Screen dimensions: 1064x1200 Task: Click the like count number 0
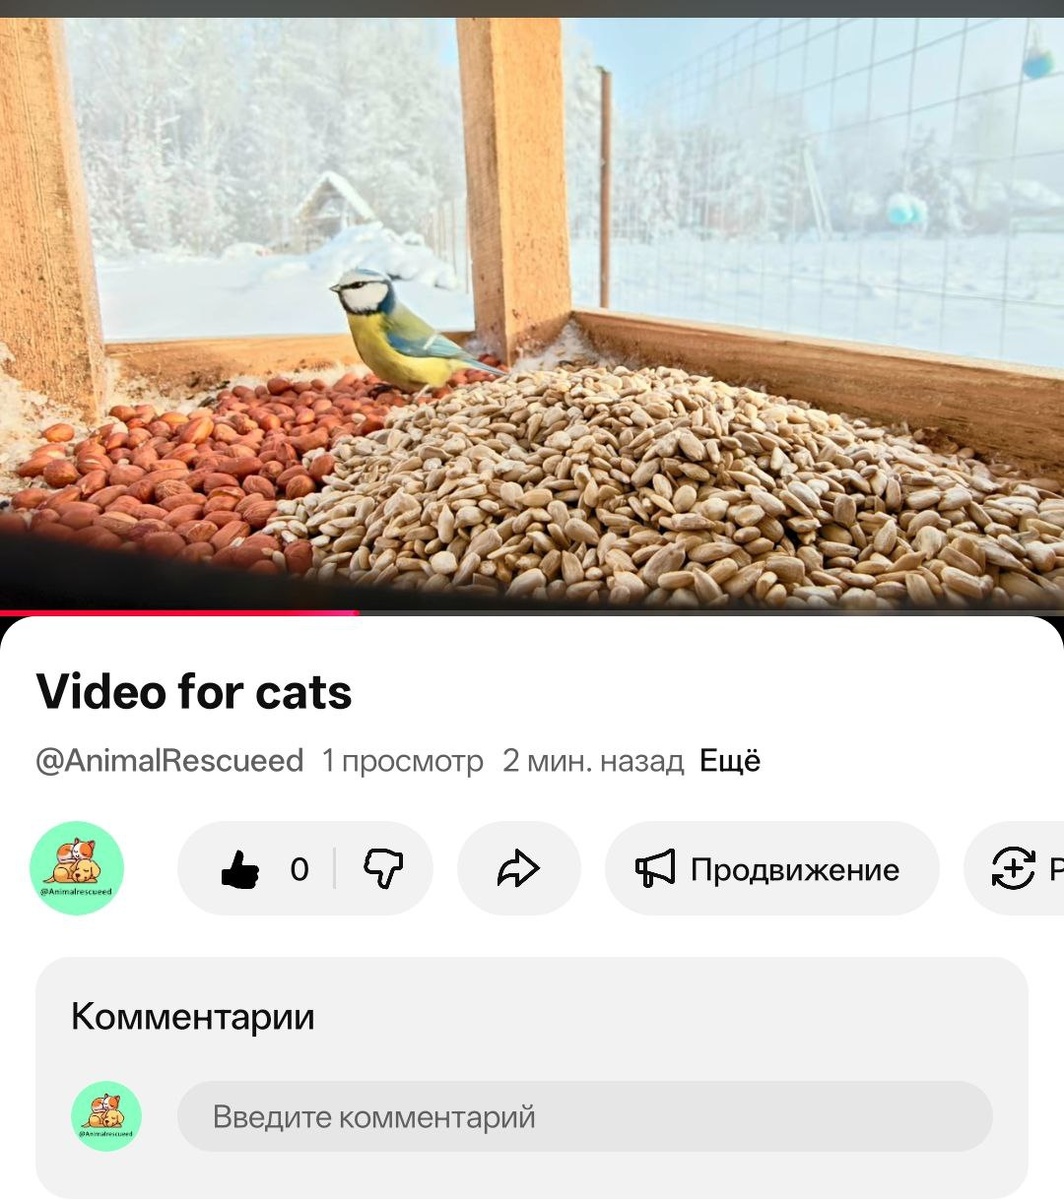point(299,869)
